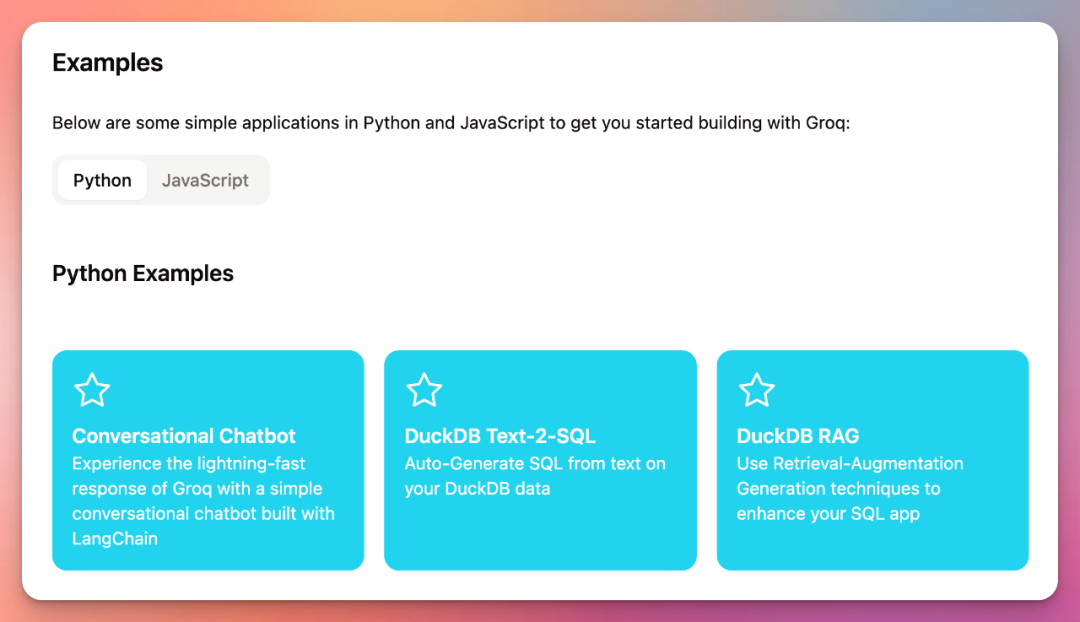This screenshot has width=1080, height=622.
Task: Switch to the Python tab
Action: tap(102, 180)
